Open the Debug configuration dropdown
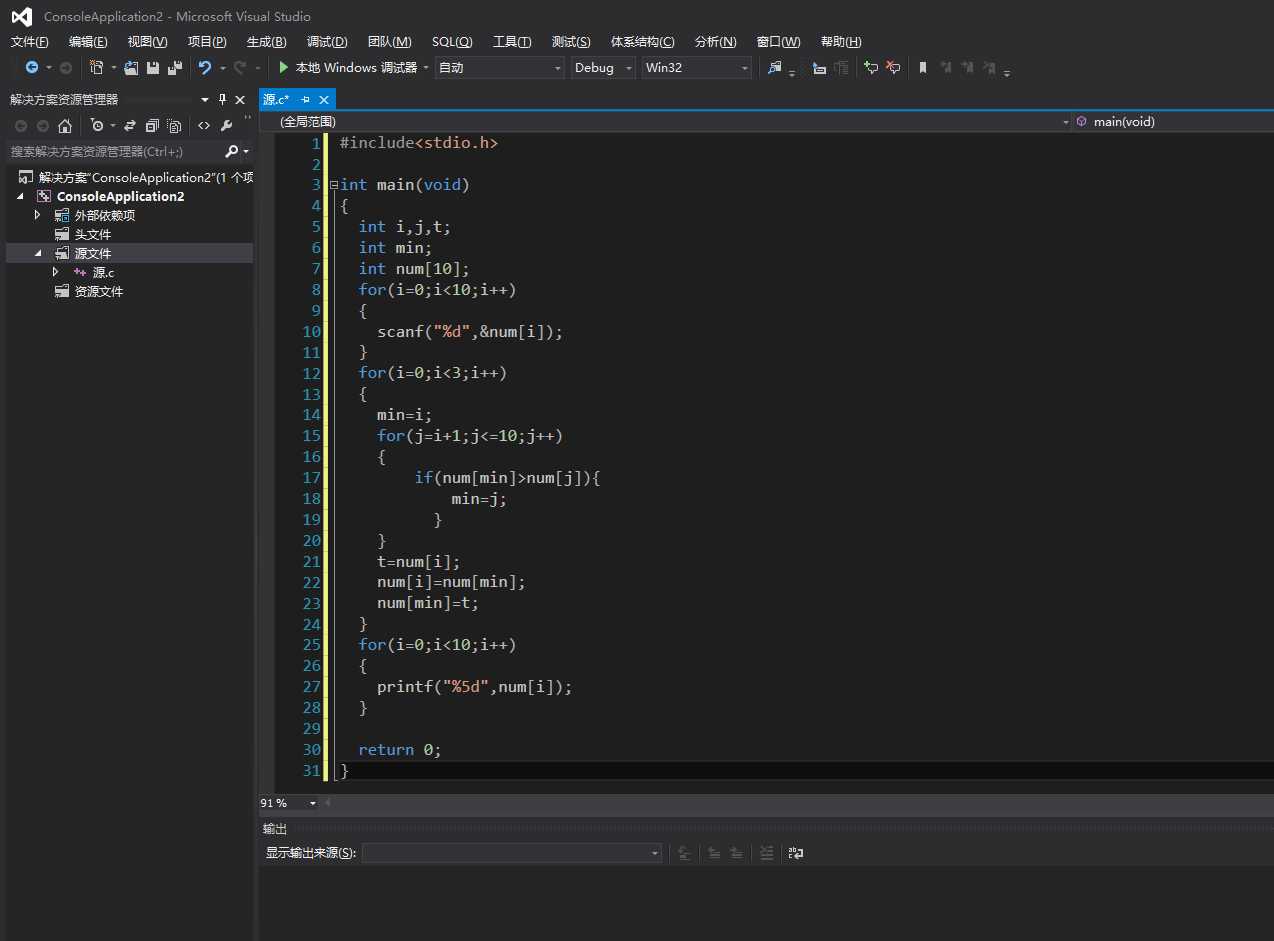Image resolution: width=1274 pixels, height=941 pixels. pos(603,68)
